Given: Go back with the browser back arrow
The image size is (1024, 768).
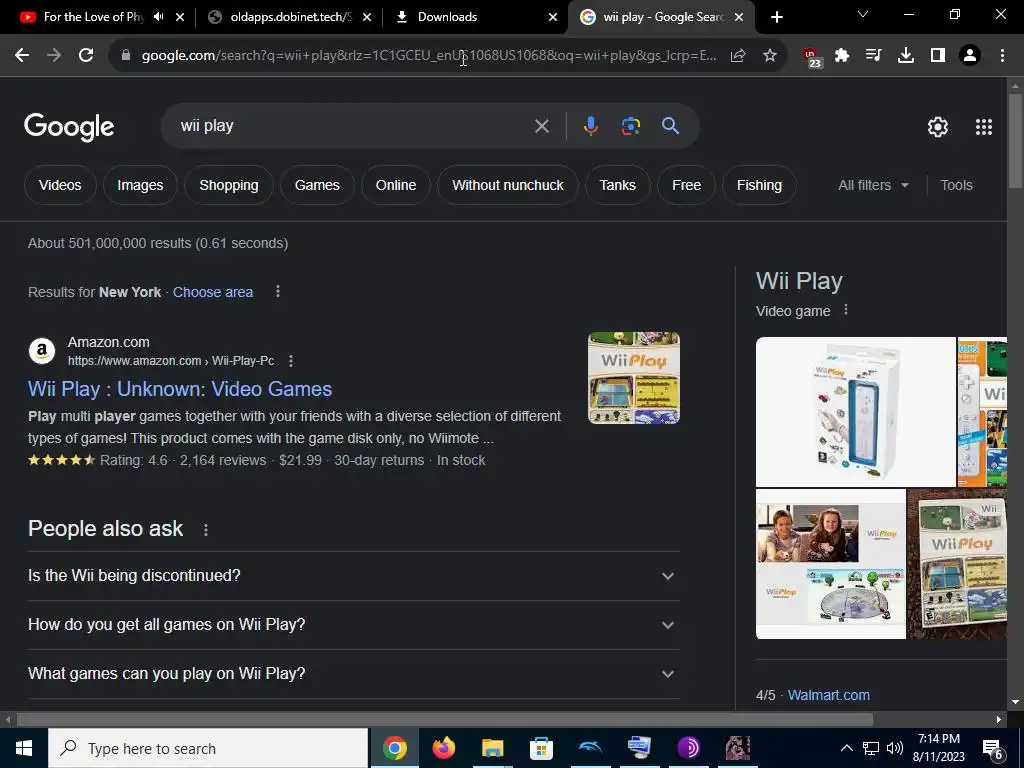Looking at the screenshot, I should point(22,56).
